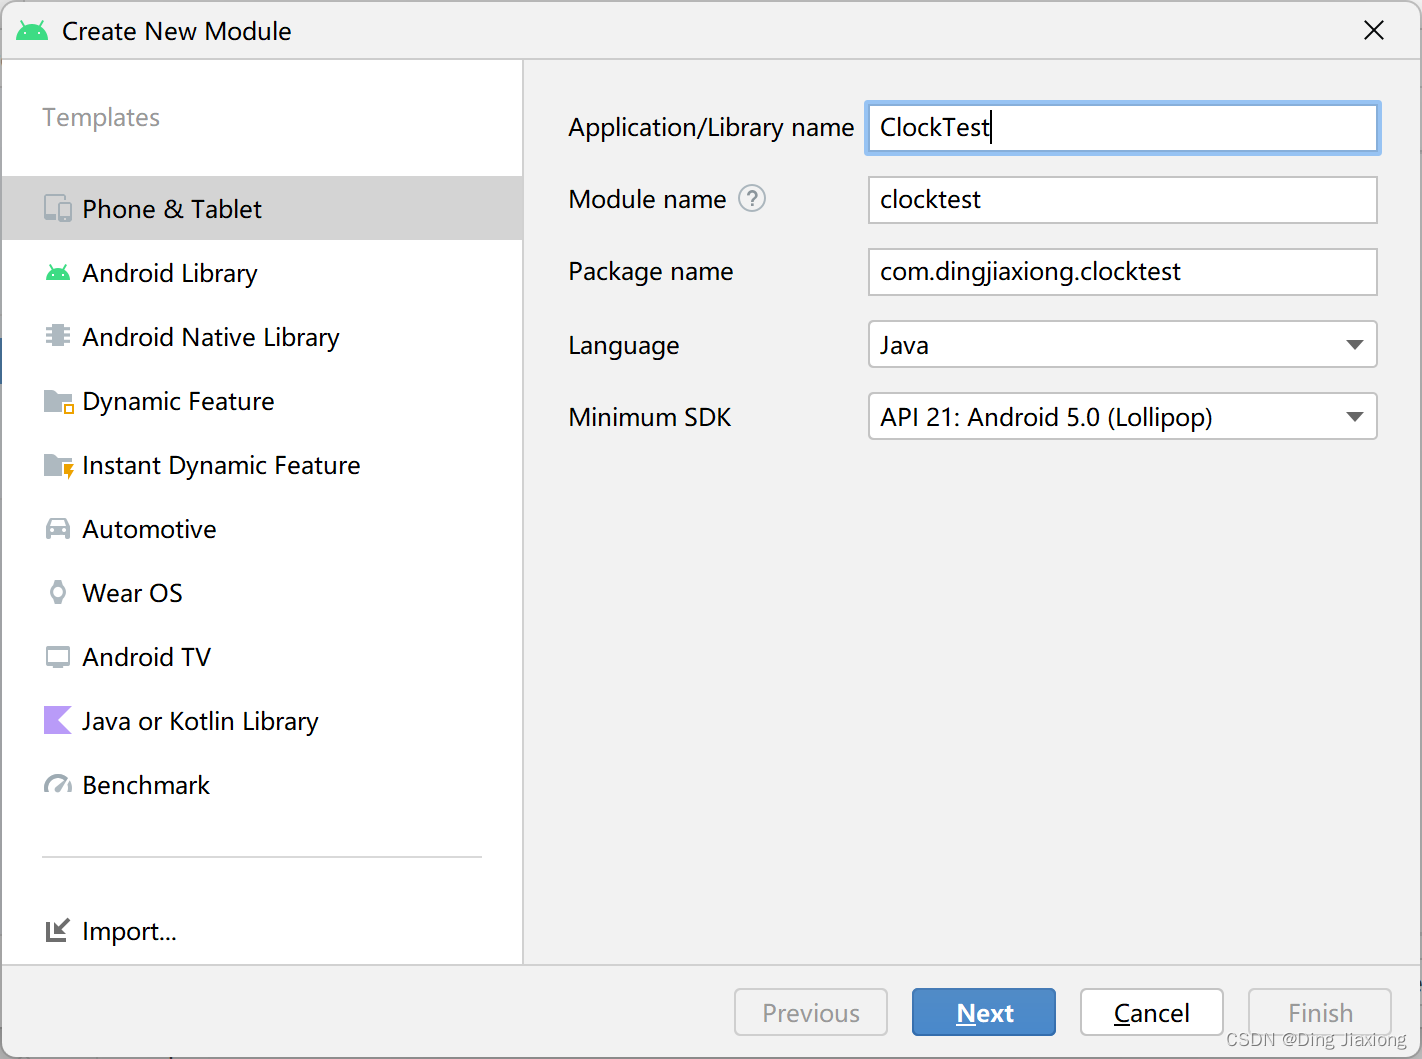This screenshot has width=1422, height=1059.
Task: Select the Instant Dynamic Feature icon
Action: 58,466
